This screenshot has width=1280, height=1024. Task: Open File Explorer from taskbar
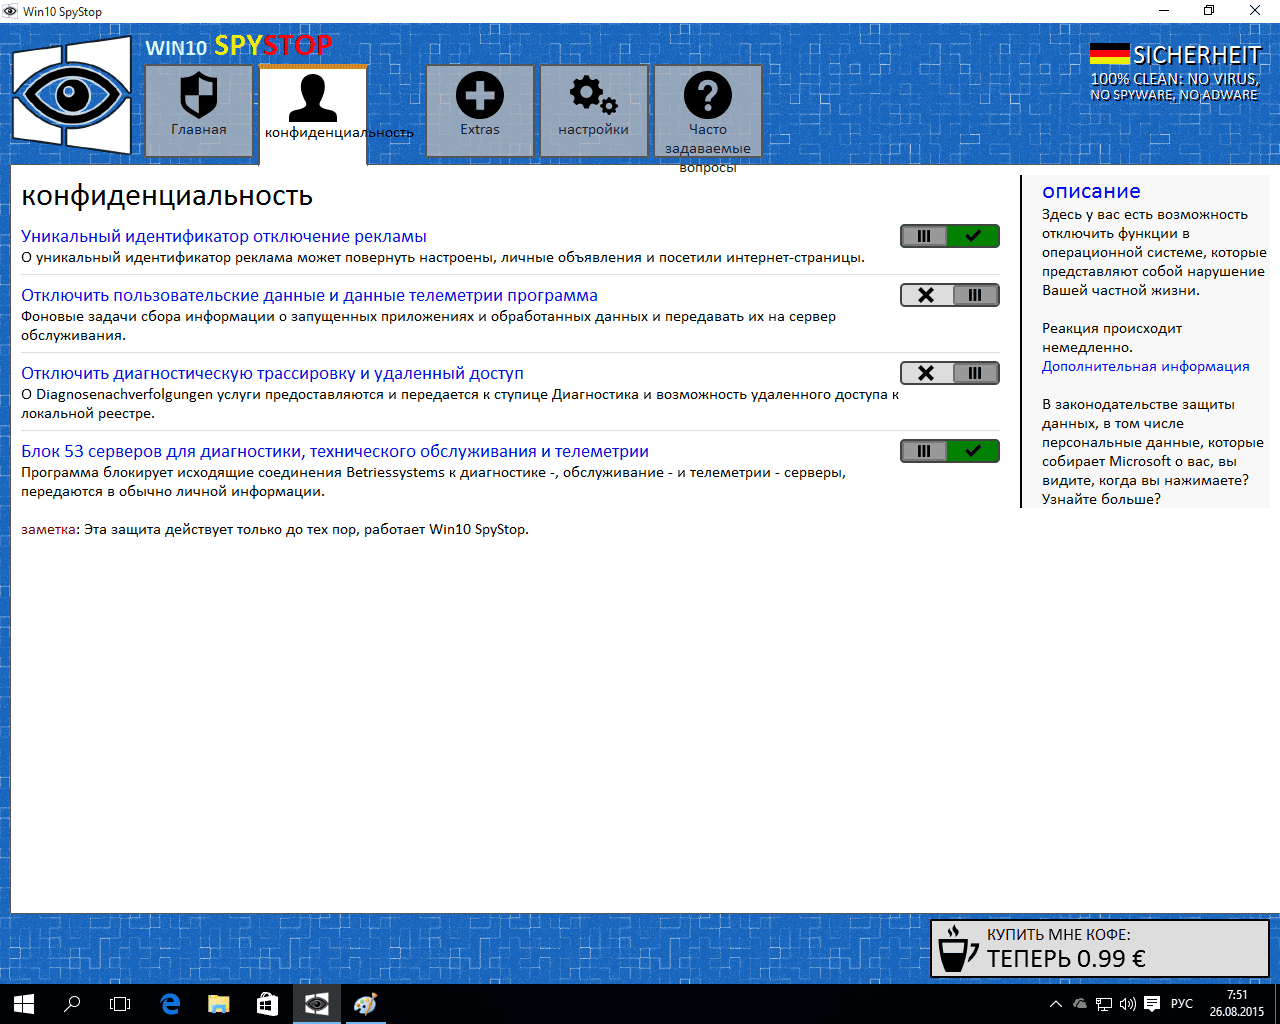click(x=218, y=1004)
